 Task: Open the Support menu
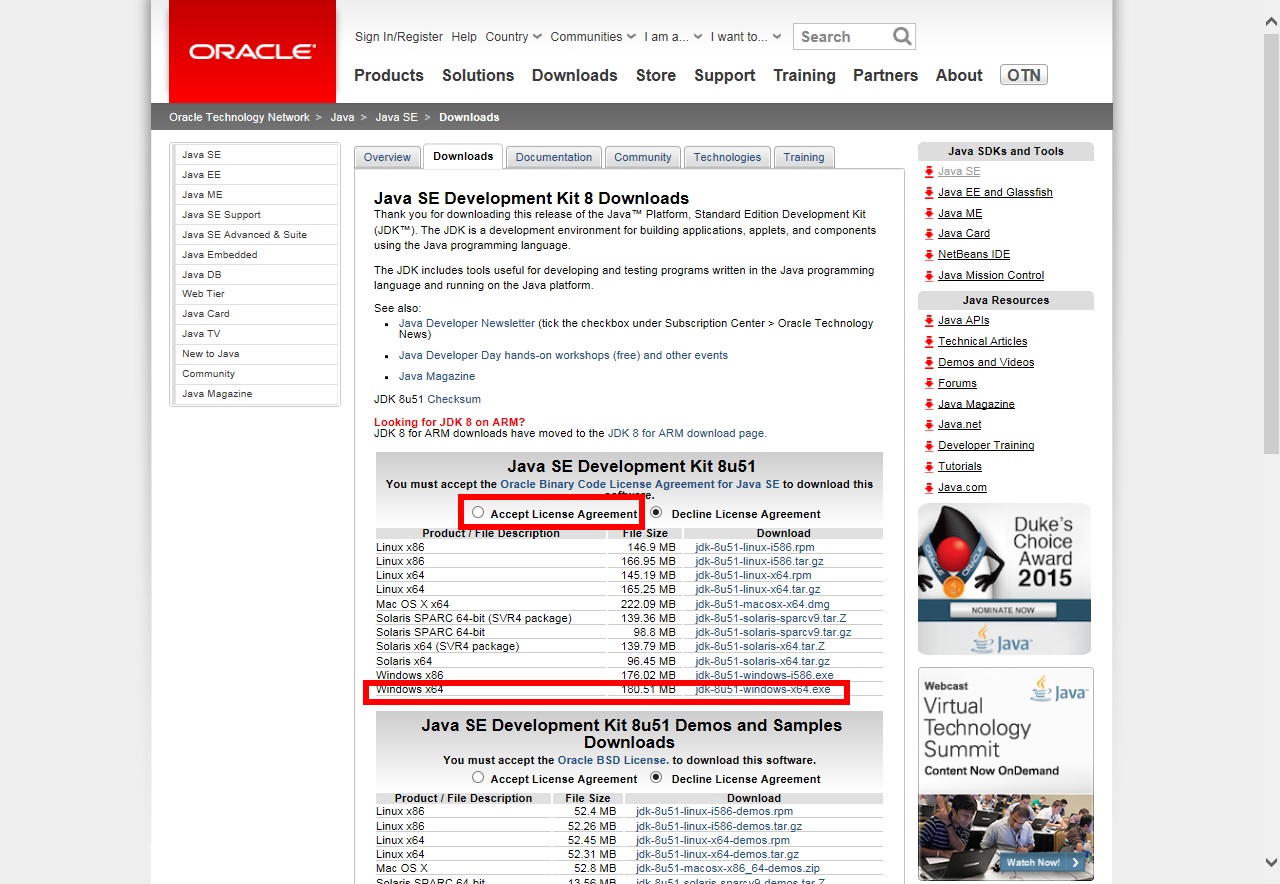725,75
